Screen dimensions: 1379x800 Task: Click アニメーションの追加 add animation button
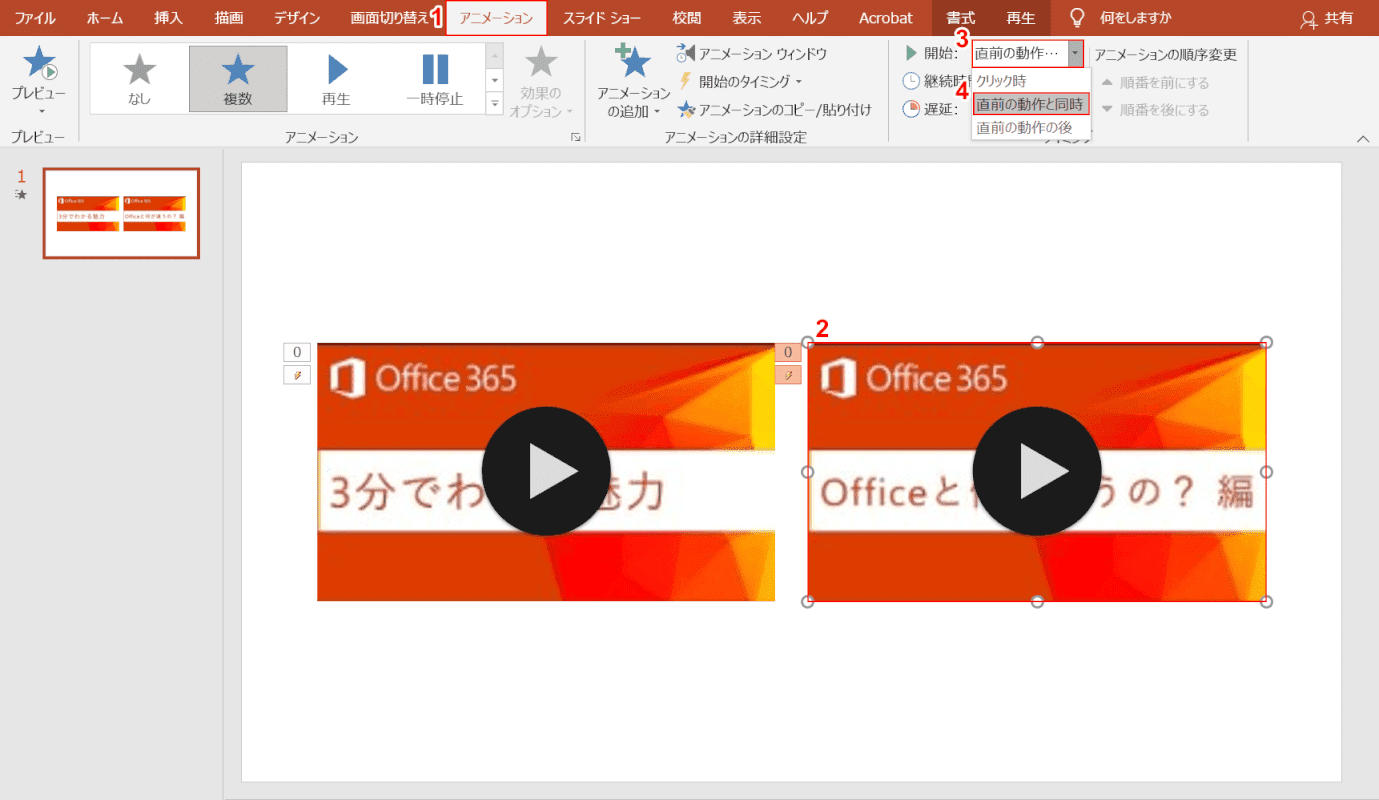point(633,82)
